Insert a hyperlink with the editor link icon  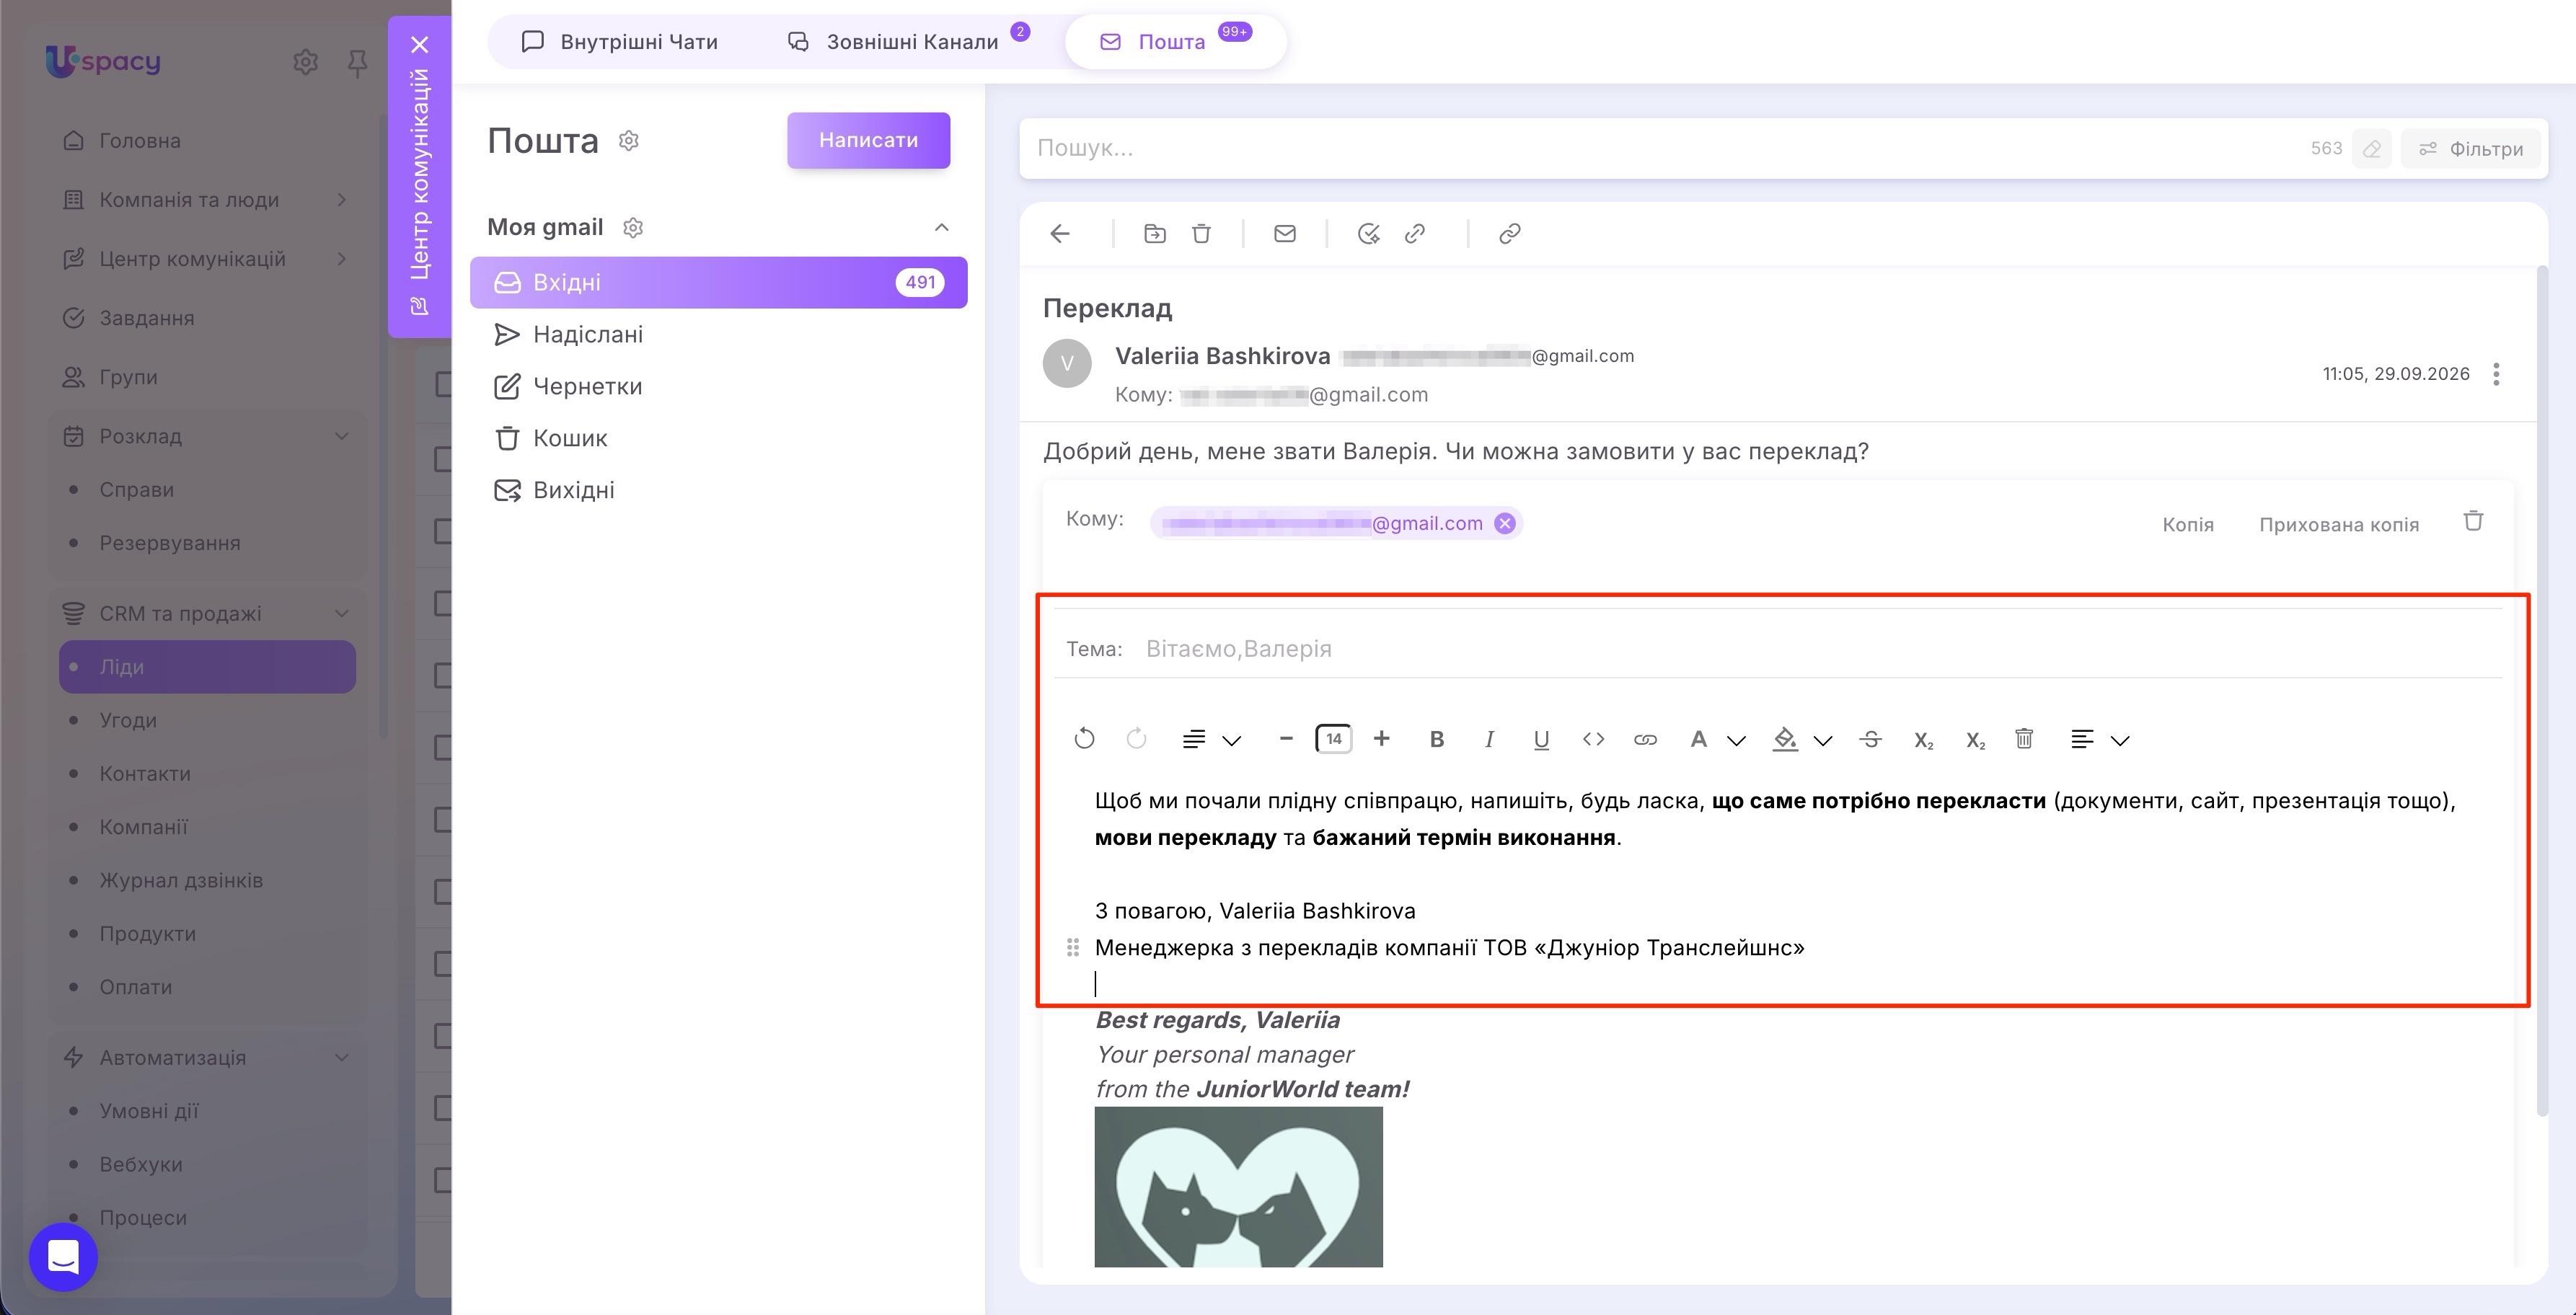[1645, 739]
